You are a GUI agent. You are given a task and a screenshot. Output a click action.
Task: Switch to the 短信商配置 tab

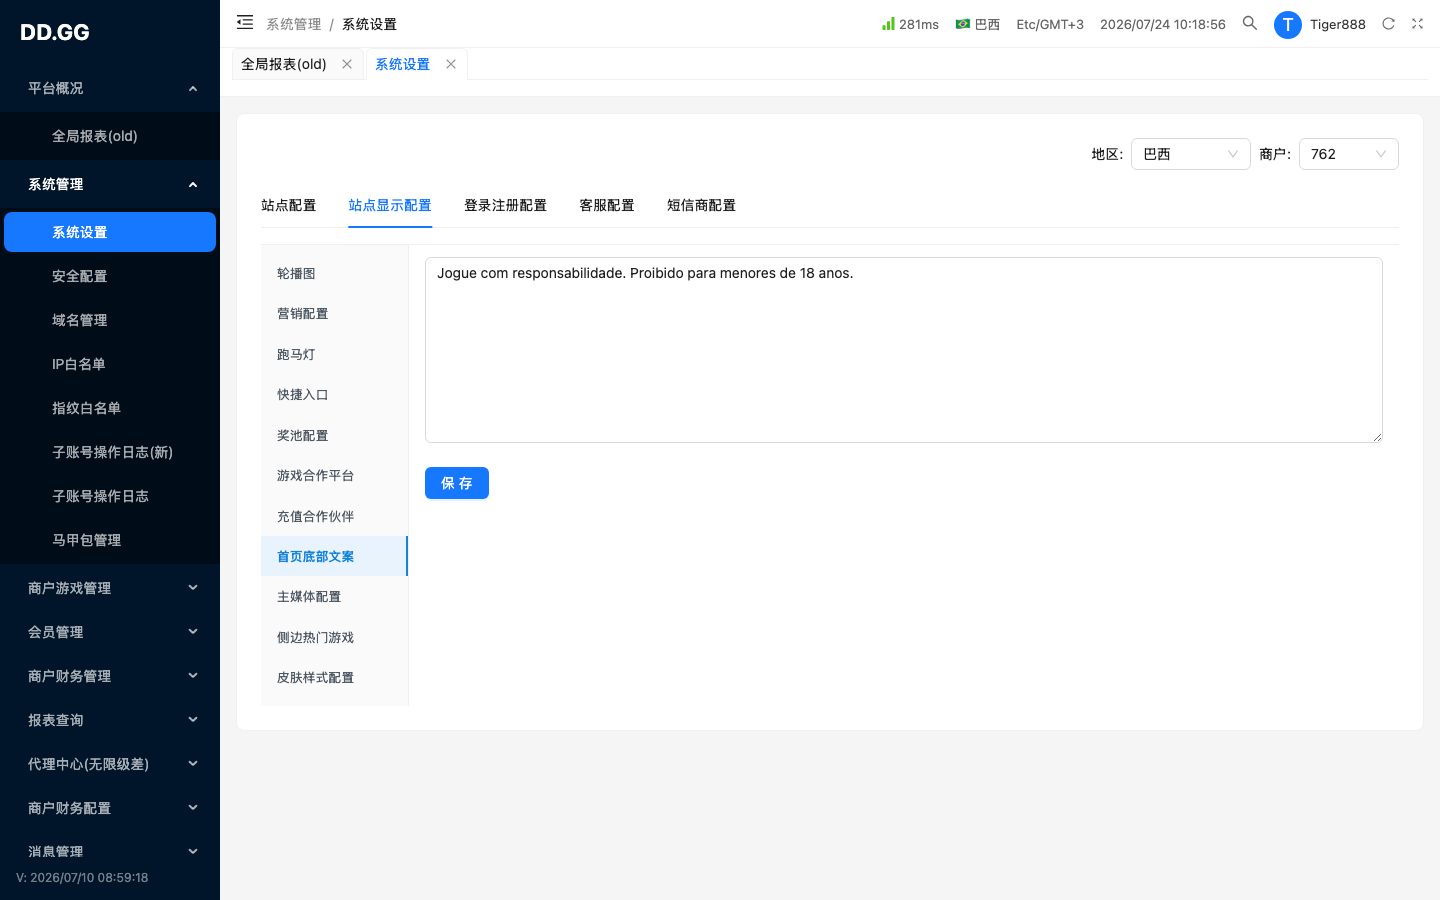pyautogui.click(x=701, y=205)
